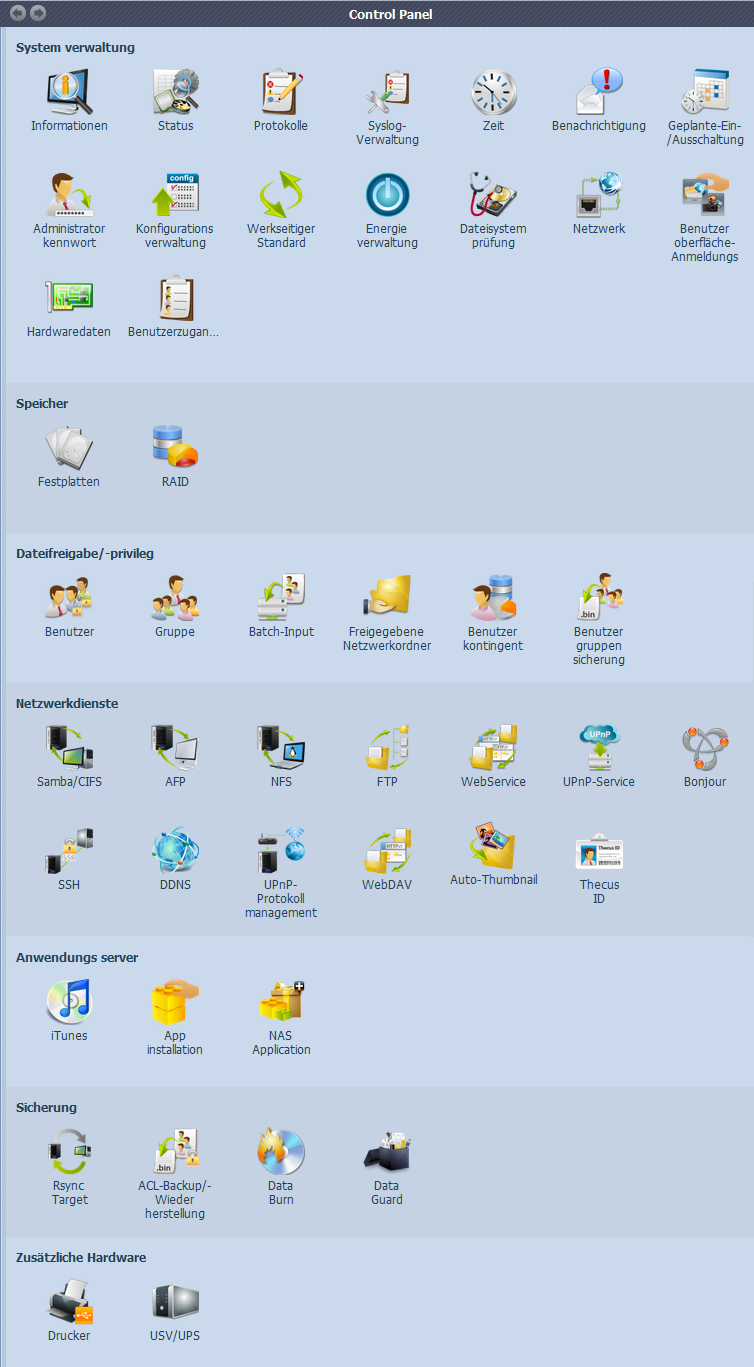
Task: Open the DDNS globe icon
Action: pos(176,852)
